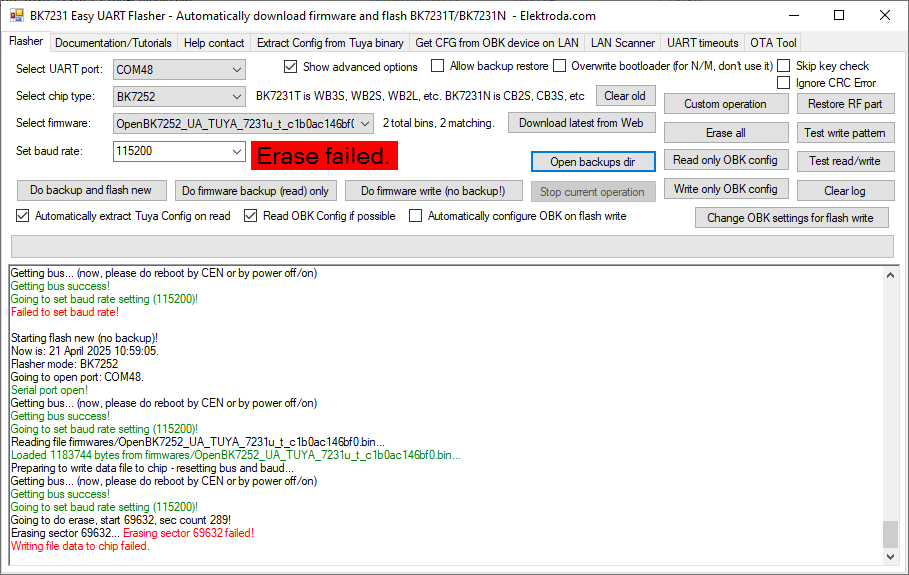The width and height of the screenshot is (909, 575).
Task: Open the Help contact tab
Action: click(214, 43)
